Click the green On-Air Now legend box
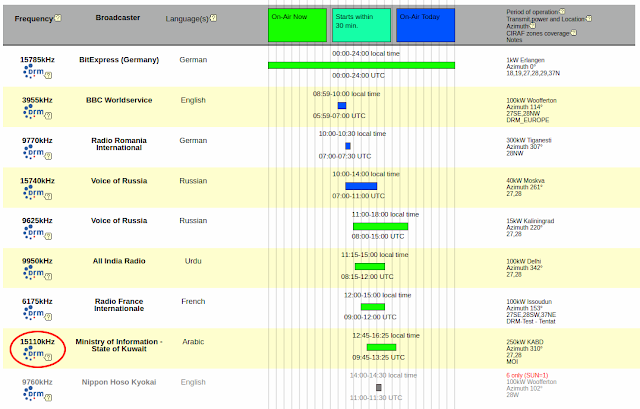 [x=297, y=25]
